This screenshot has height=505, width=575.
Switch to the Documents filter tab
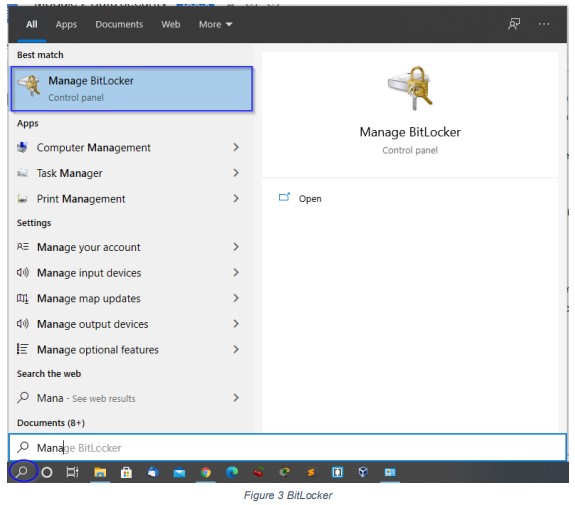[119, 25]
